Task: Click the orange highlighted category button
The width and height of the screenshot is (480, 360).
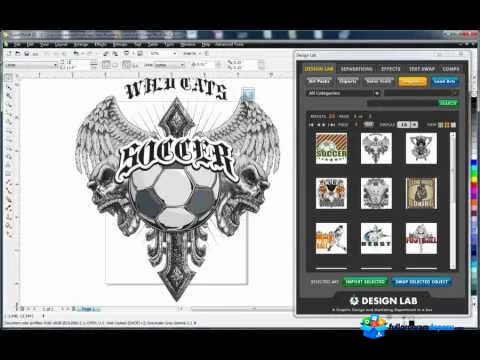Action: click(413, 81)
